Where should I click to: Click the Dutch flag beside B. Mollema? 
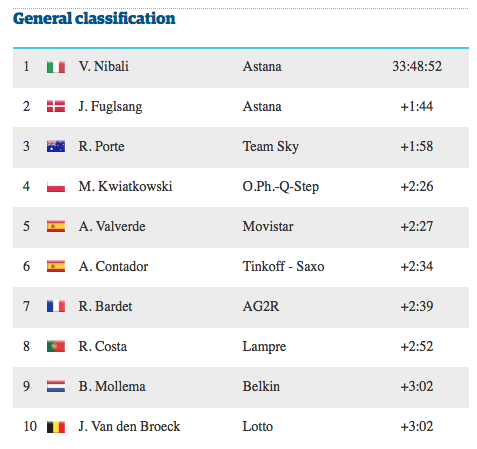tap(56, 386)
